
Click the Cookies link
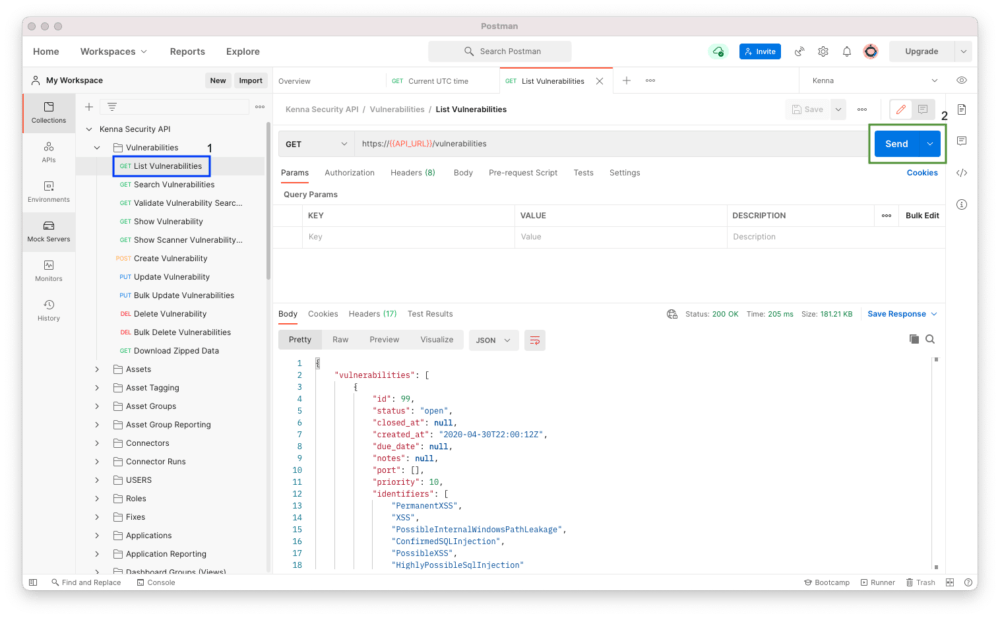(x=922, y=173)
